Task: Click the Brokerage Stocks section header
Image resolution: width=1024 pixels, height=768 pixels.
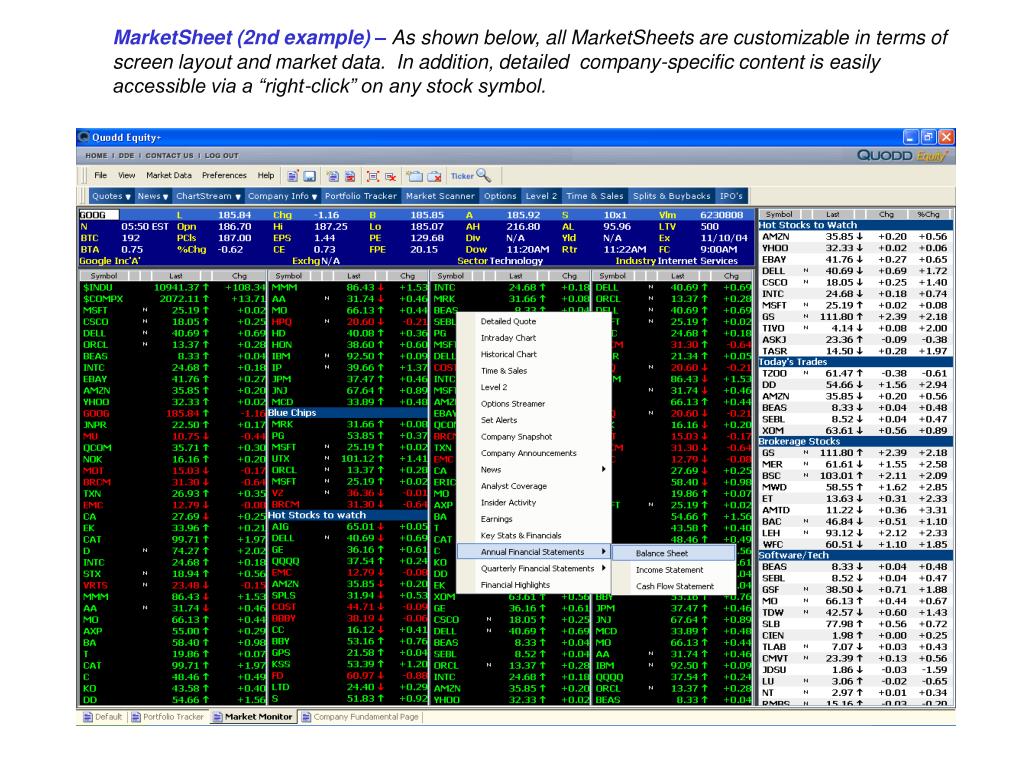Action: click(855, 441)
